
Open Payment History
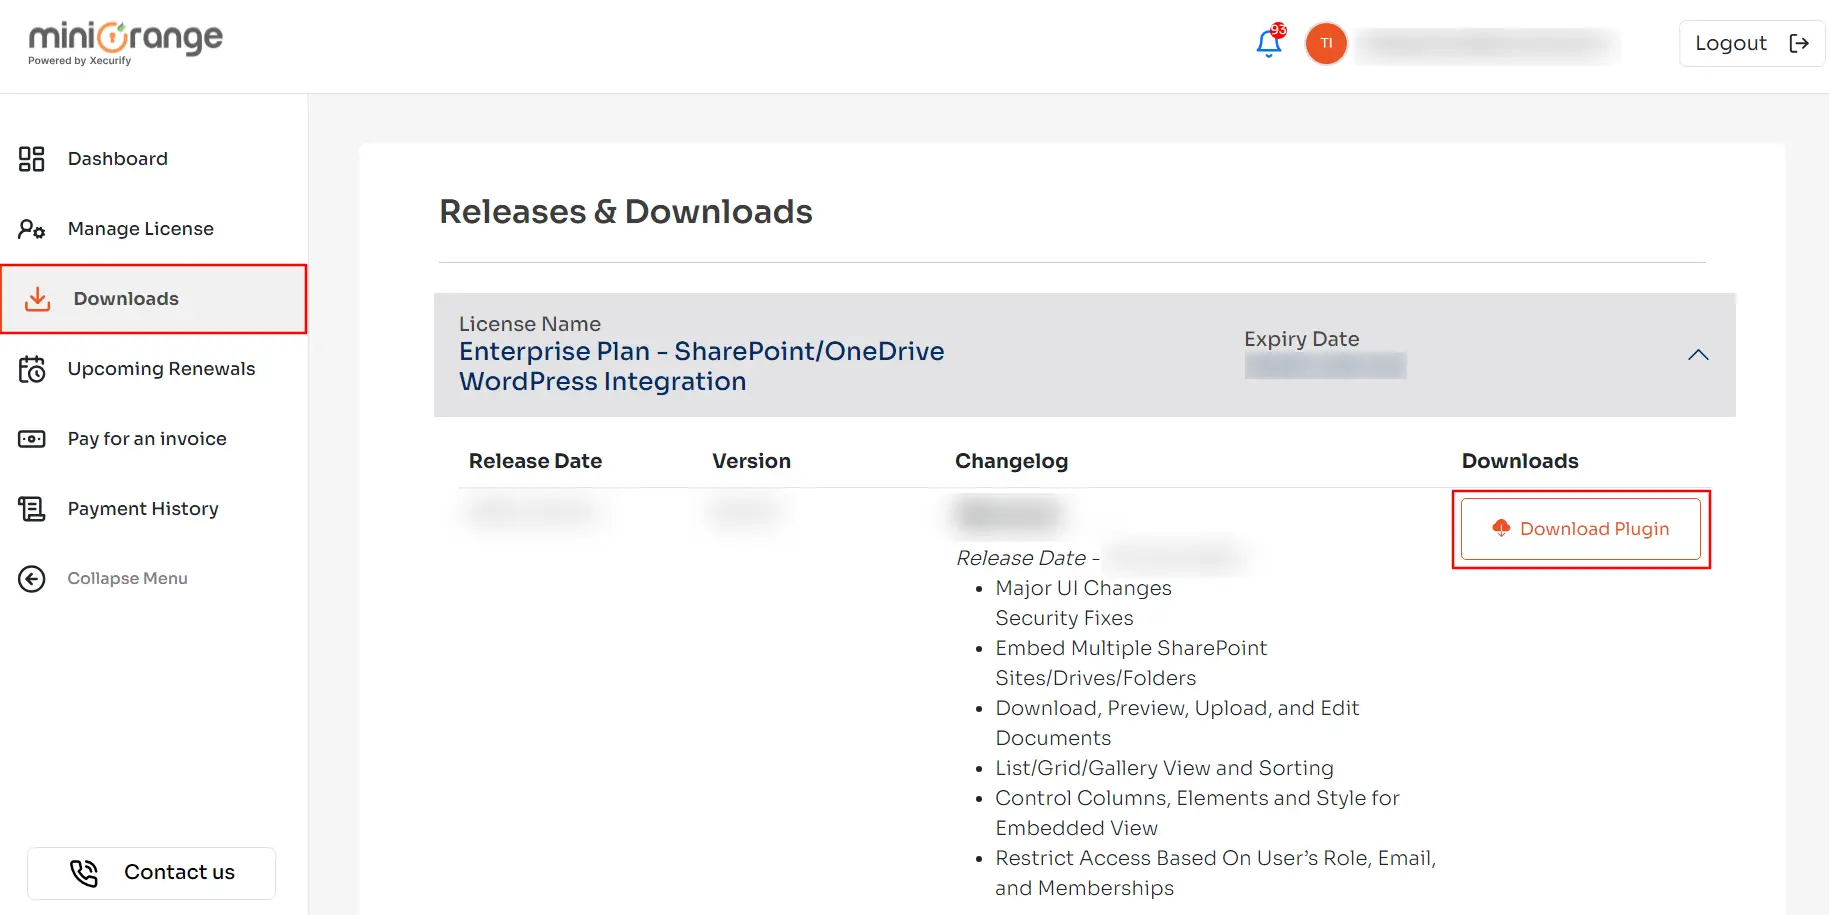pyautogui.click(x=143, y=509)
